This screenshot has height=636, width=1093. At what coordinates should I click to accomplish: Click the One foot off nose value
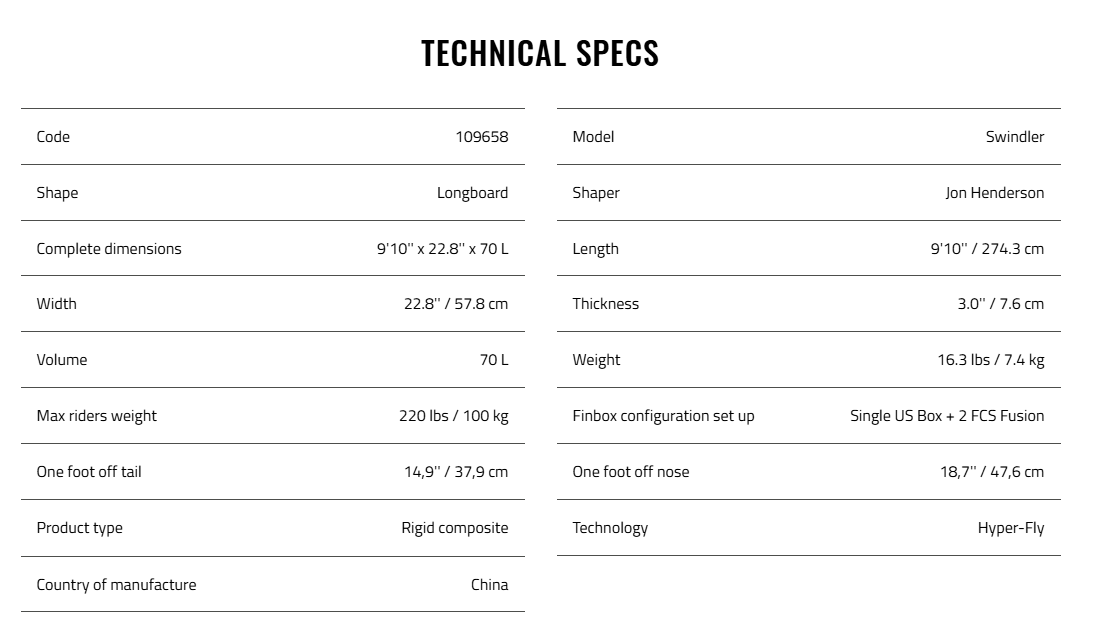[991, 472]
